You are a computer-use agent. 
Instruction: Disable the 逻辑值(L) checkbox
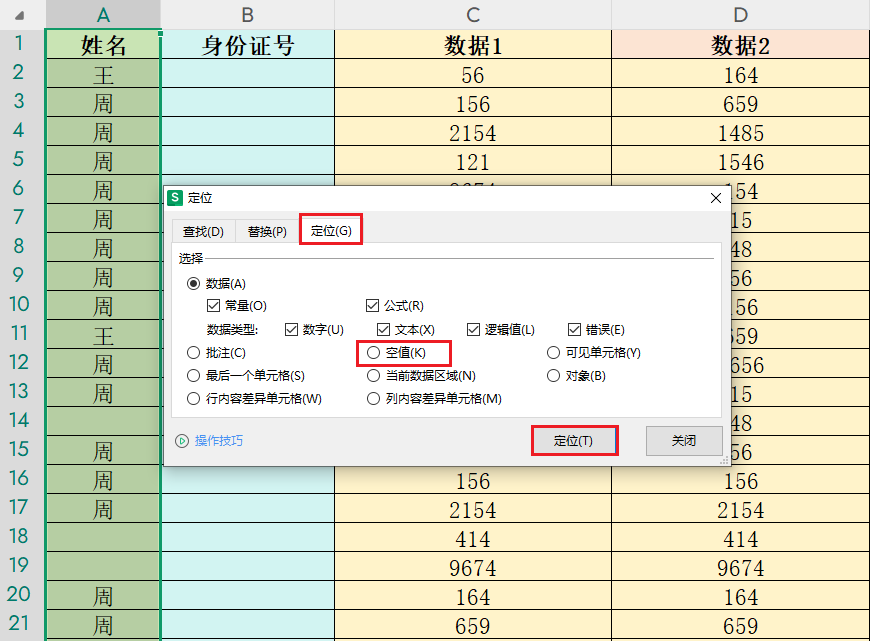tap(471, 330)
